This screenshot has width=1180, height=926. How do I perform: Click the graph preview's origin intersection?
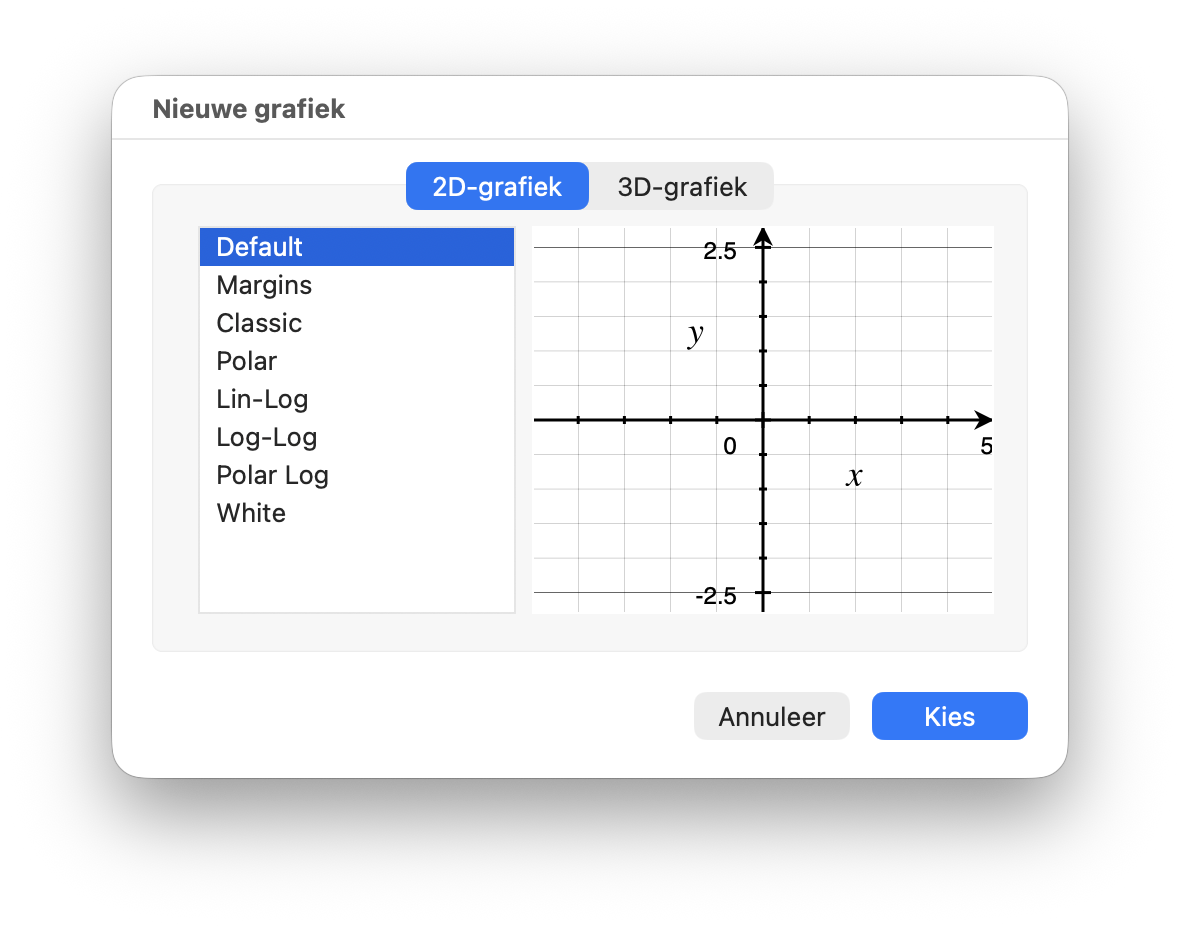763,420
